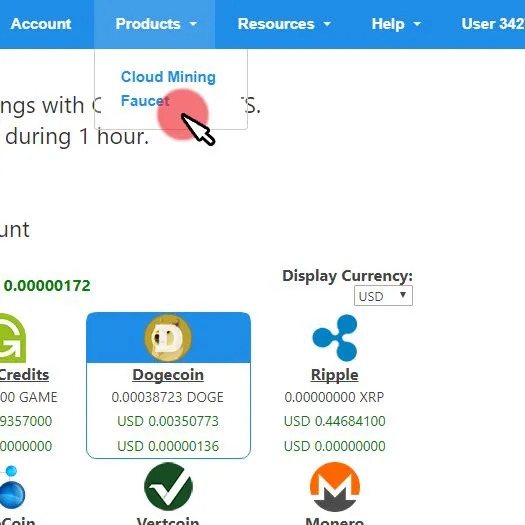525x525 pixels.
Task: Click the USD 0.00350773 Dogecoin price
Action: [x=168, y=421]
